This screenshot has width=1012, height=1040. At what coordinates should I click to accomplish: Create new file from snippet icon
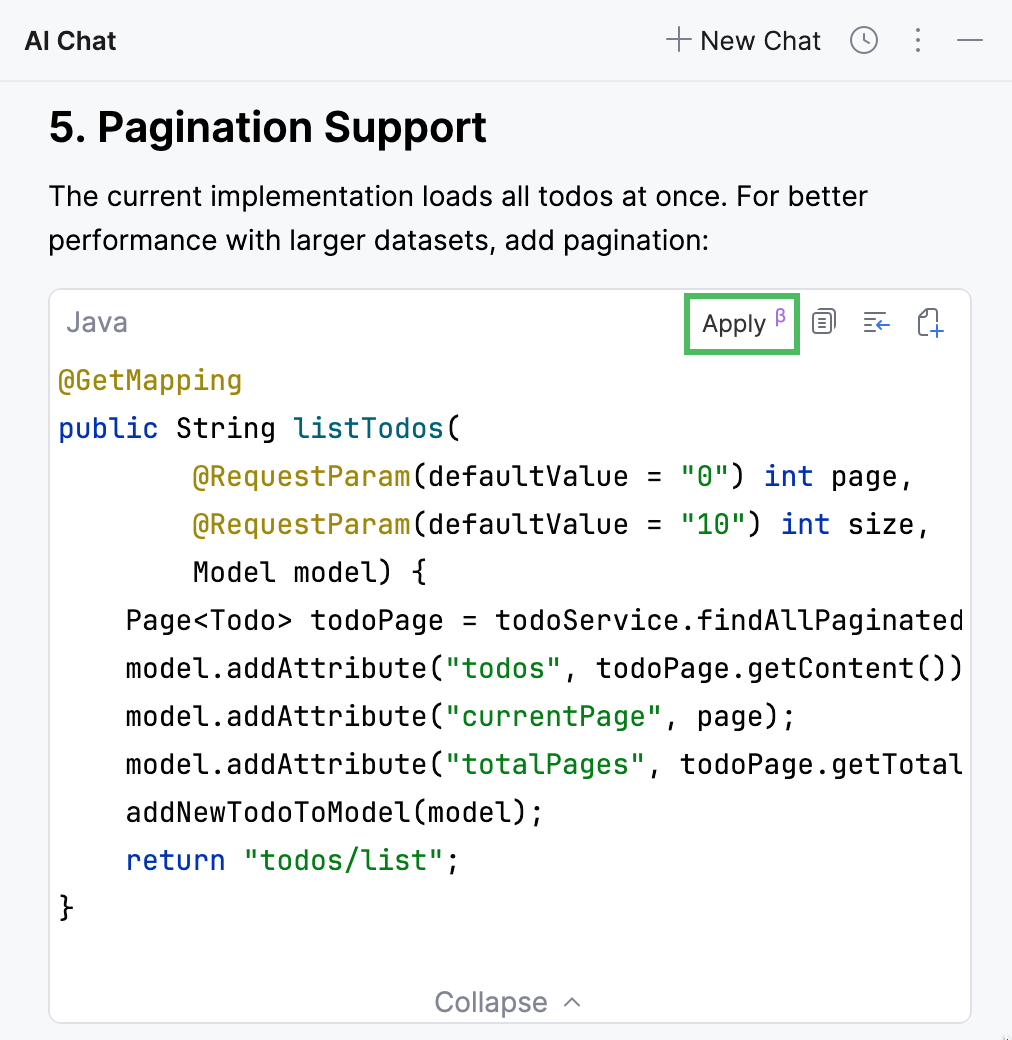tap(930, 322)
